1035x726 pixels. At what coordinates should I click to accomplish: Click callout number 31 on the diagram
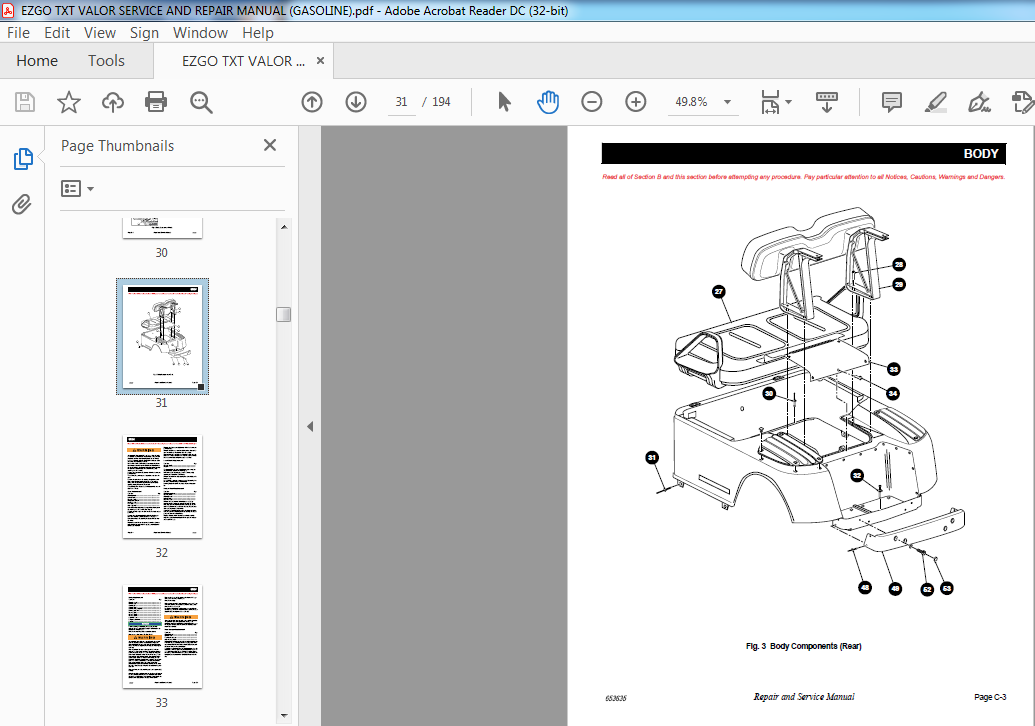click(x=651, y=457)
